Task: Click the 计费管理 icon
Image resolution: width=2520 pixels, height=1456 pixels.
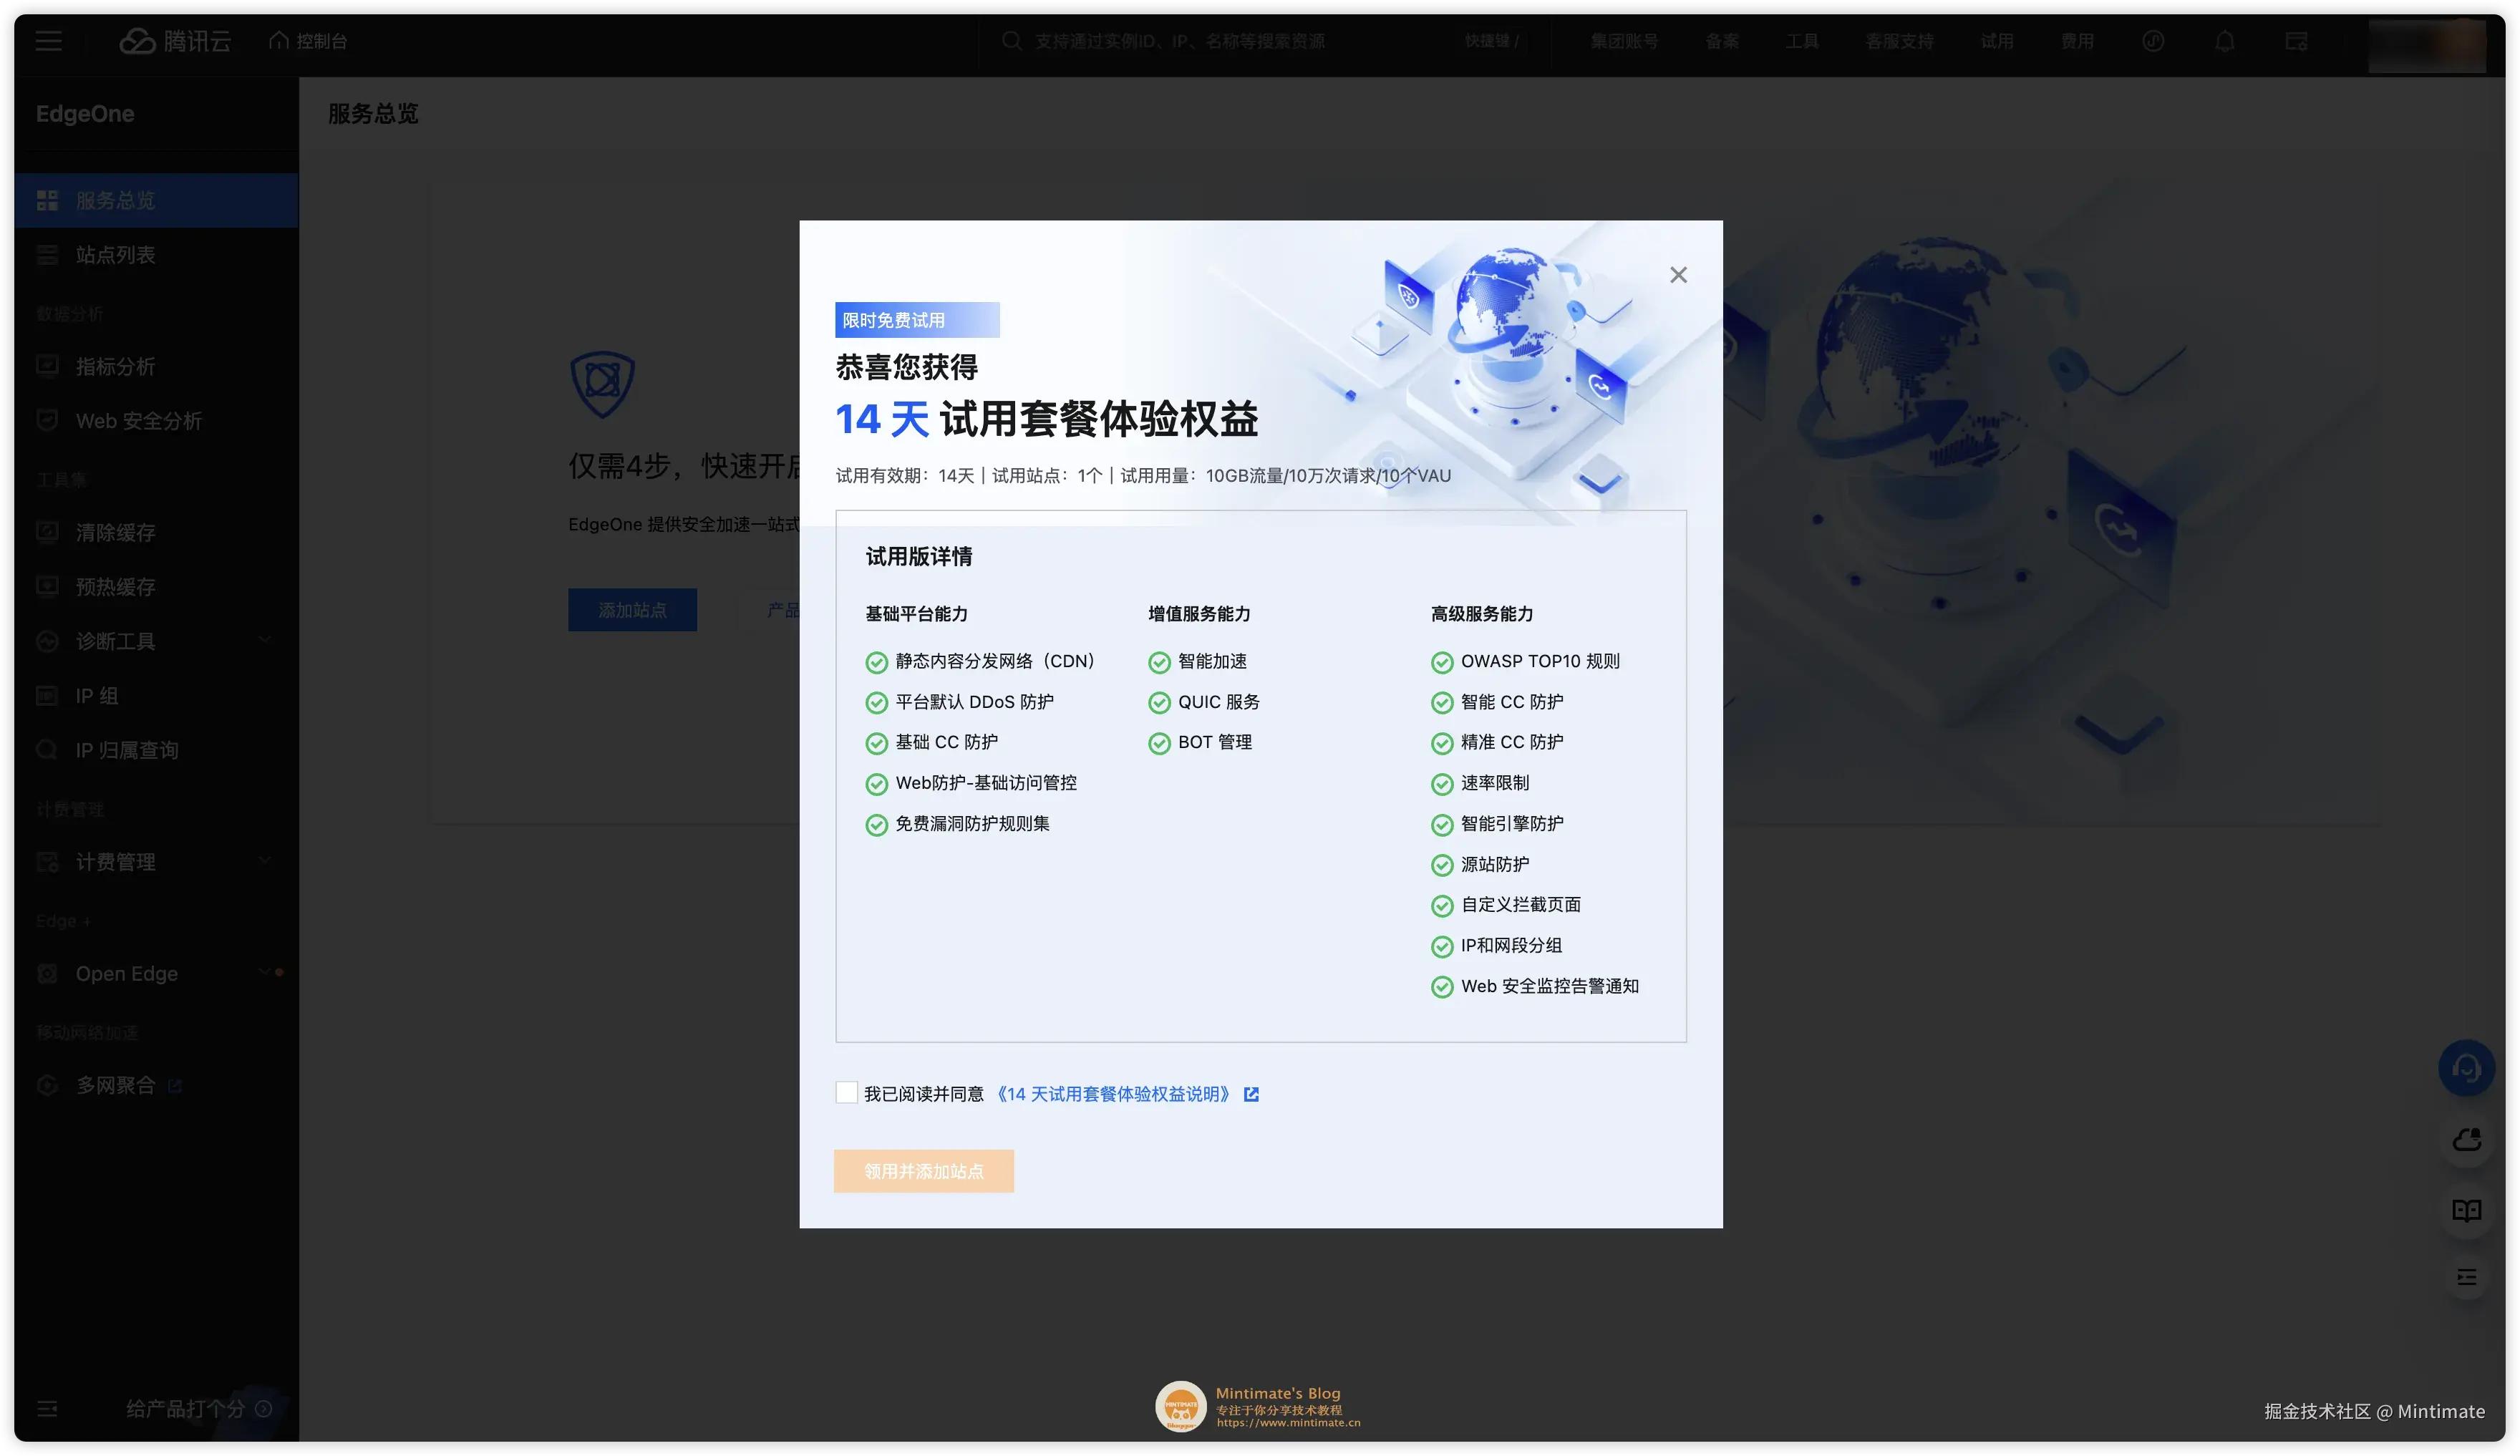Action: pyautogui.click(x=47, y=862)
